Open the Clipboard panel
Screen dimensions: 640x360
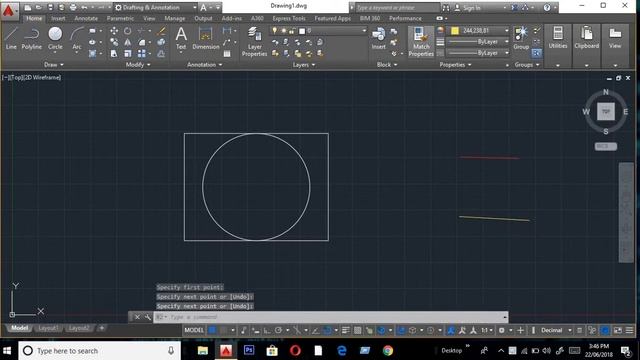point(587,39)
